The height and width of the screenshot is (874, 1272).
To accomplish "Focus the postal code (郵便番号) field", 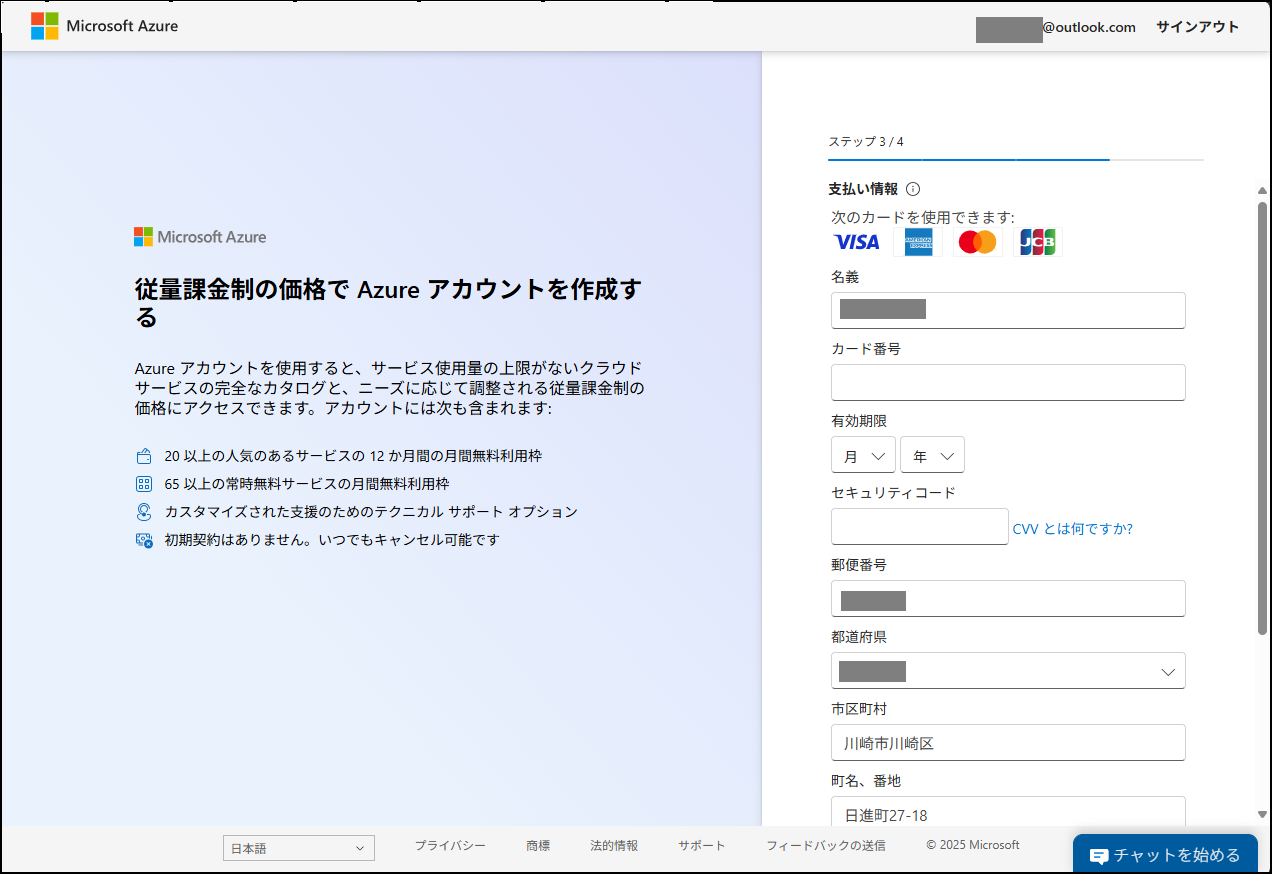I will coord(1008,598).
